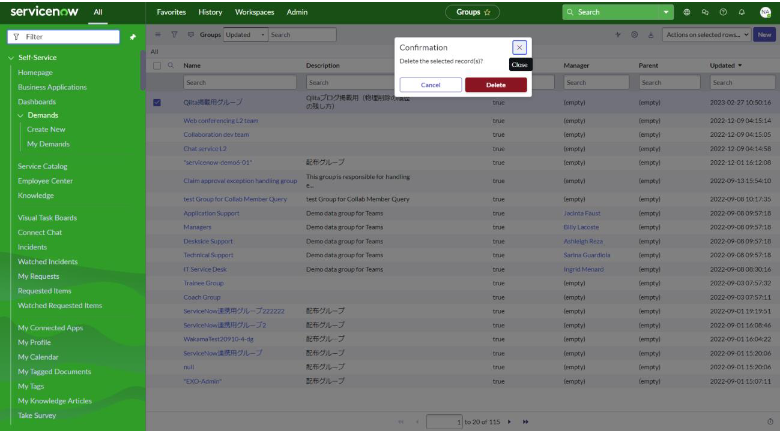
Task: Click the Name column search field
Action: (240, 83)
